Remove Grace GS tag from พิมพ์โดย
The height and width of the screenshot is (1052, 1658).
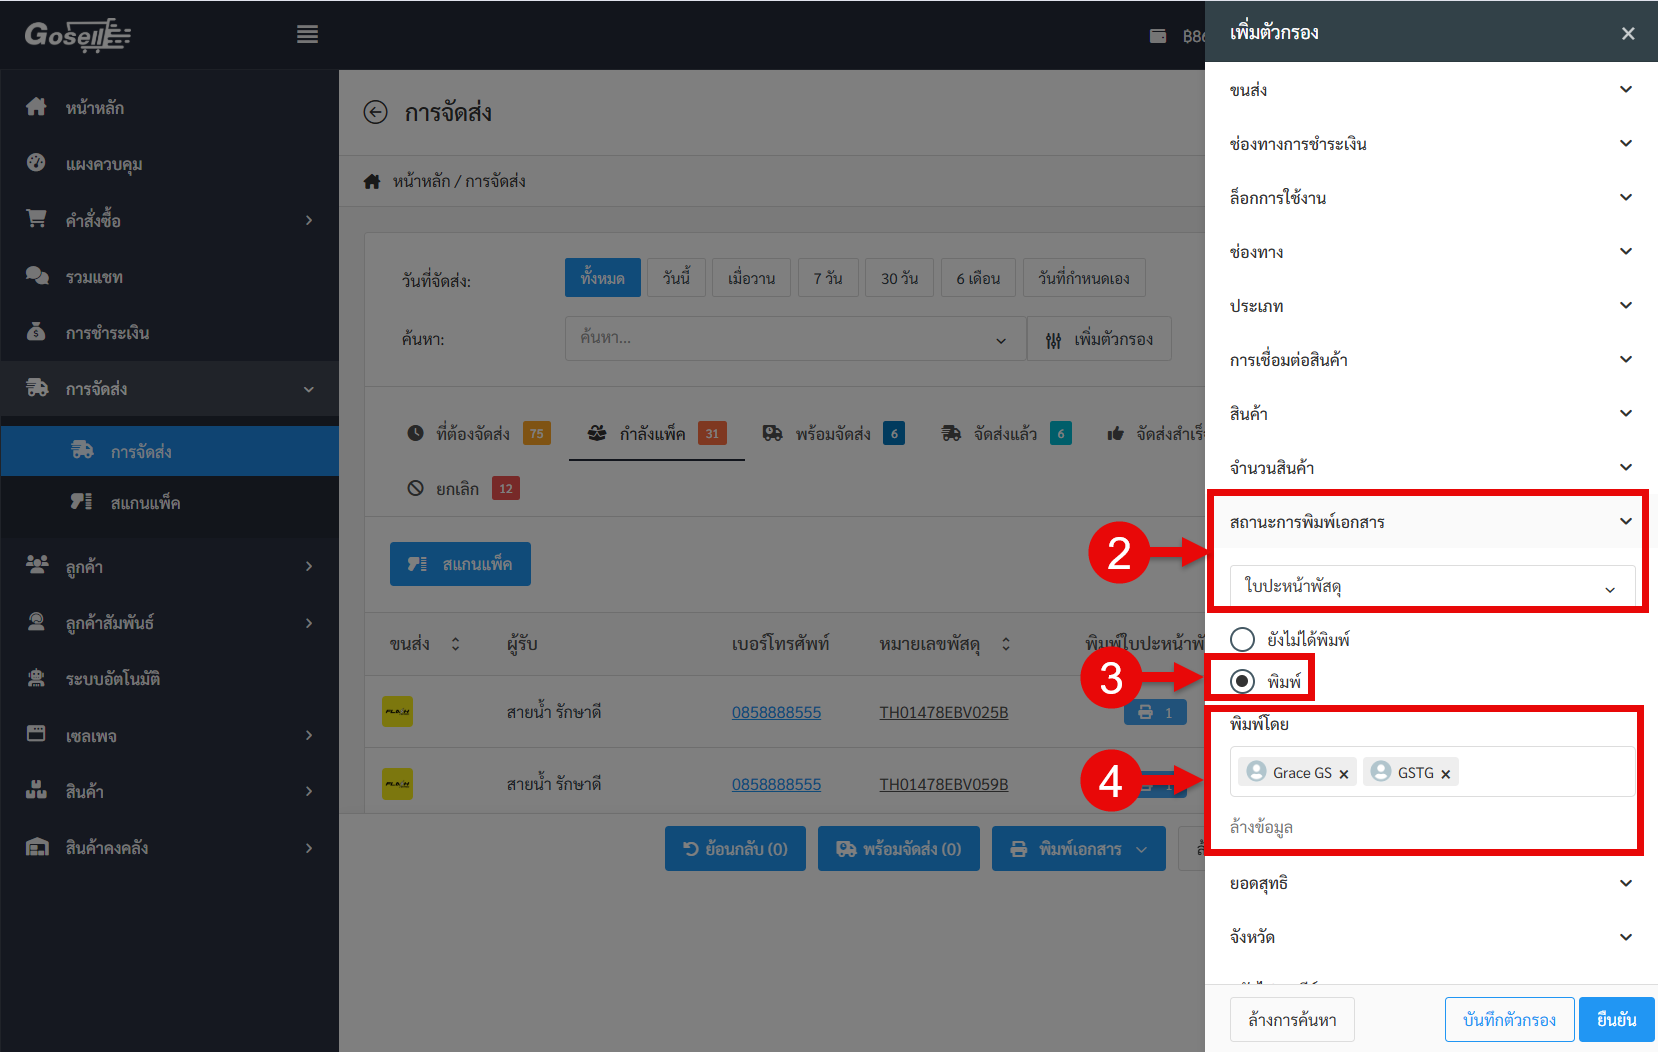coord(1344,774)
